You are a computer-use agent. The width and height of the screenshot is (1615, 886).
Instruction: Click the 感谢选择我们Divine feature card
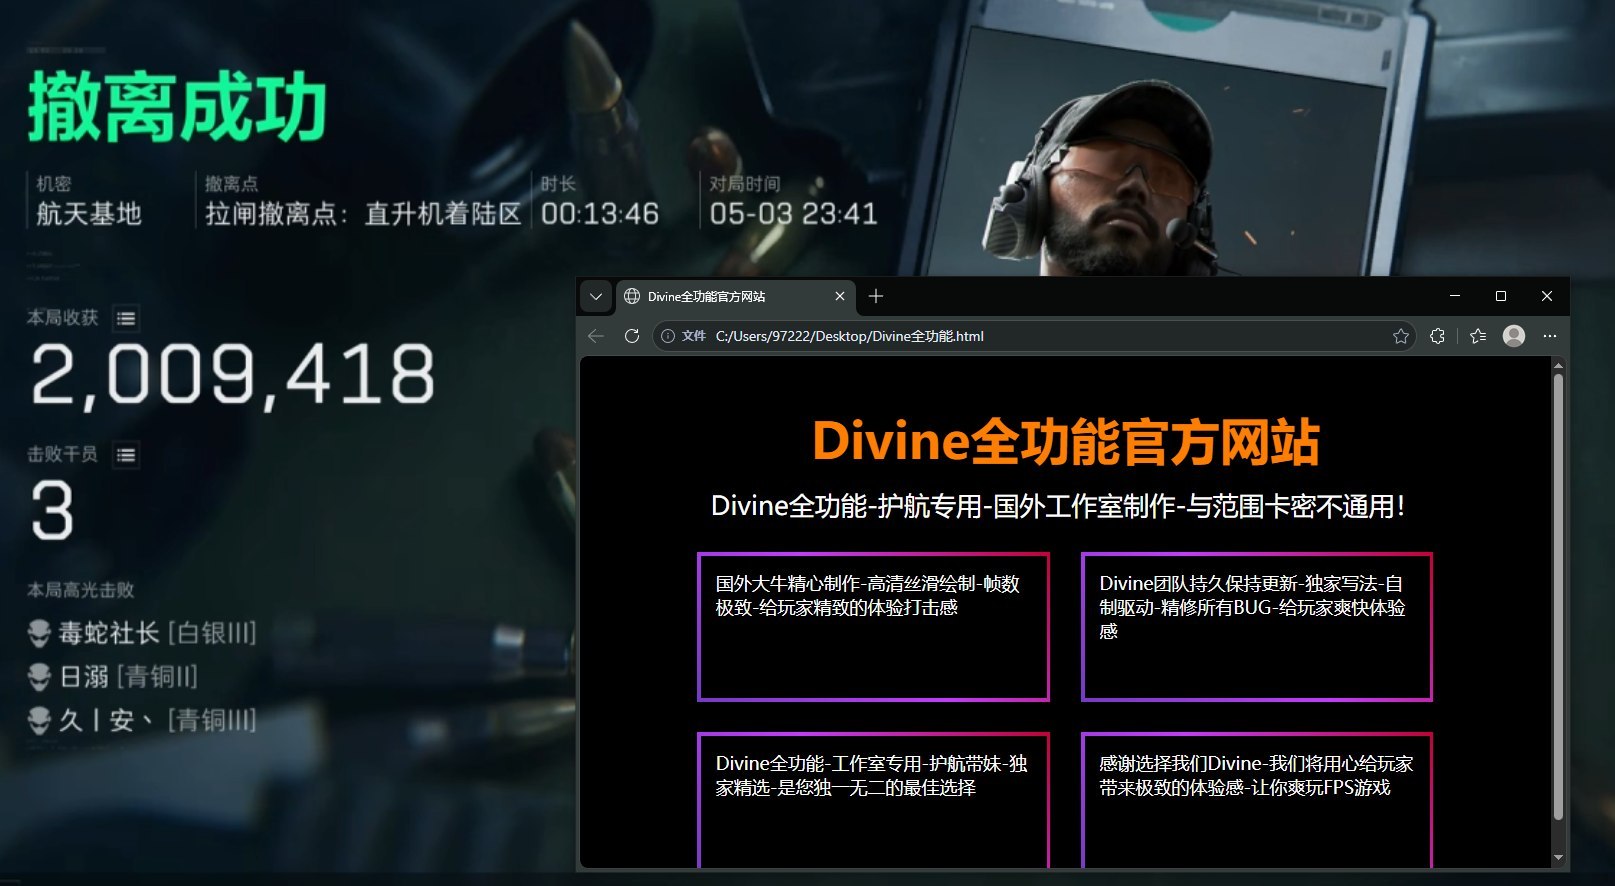(1257, 799)
